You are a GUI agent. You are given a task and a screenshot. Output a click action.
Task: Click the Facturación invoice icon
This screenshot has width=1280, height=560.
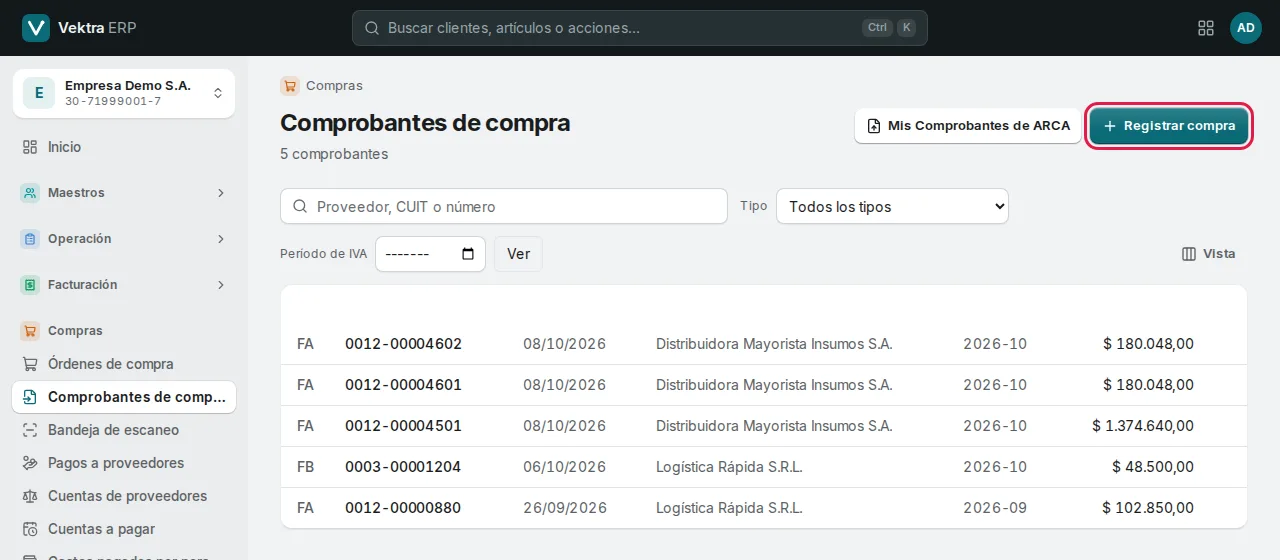[x=30, y=285]
